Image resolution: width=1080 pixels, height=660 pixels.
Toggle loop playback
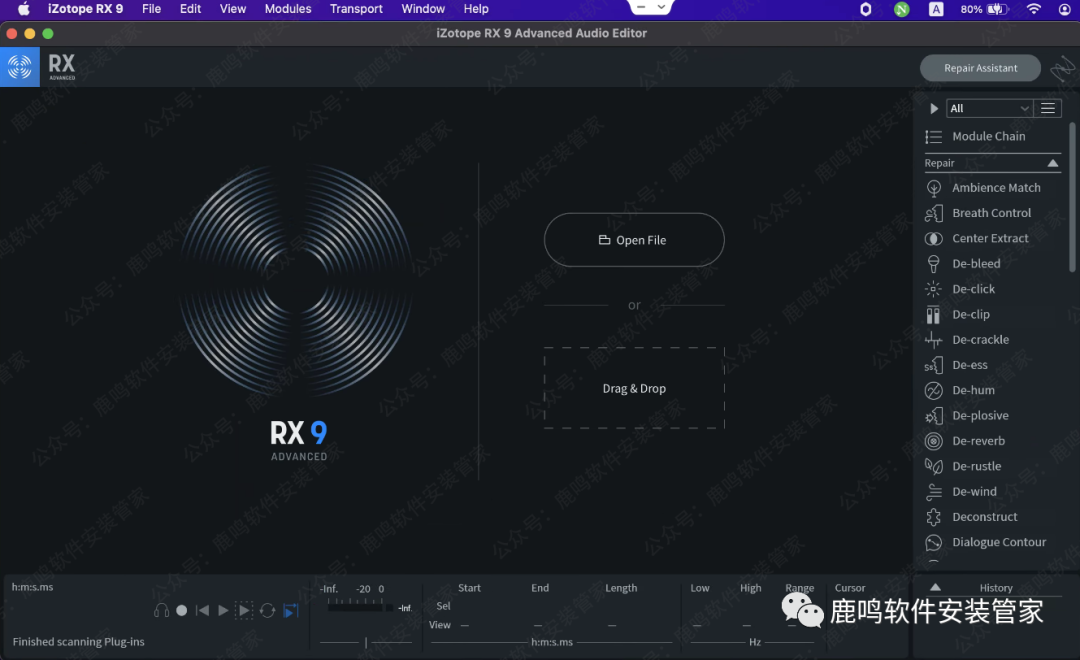[267, 610]
